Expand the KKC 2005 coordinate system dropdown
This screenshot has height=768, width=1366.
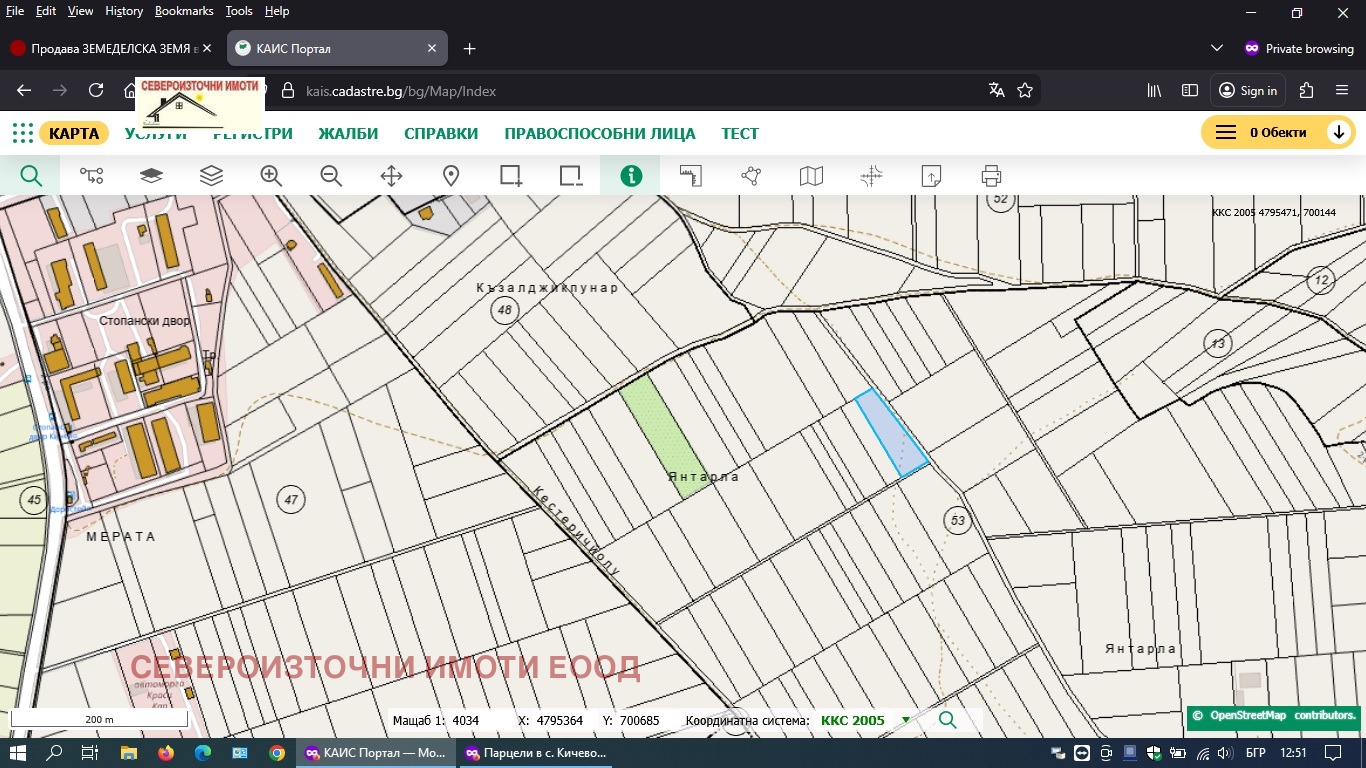[906, 720]
